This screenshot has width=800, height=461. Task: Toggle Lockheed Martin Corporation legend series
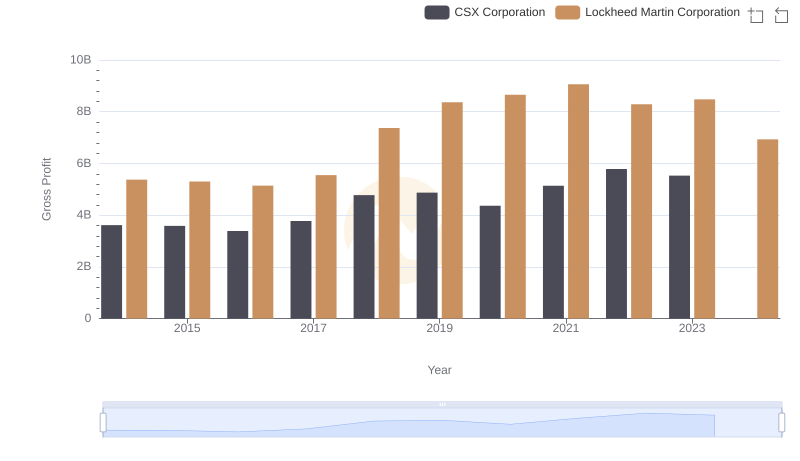tap(647, 12)
